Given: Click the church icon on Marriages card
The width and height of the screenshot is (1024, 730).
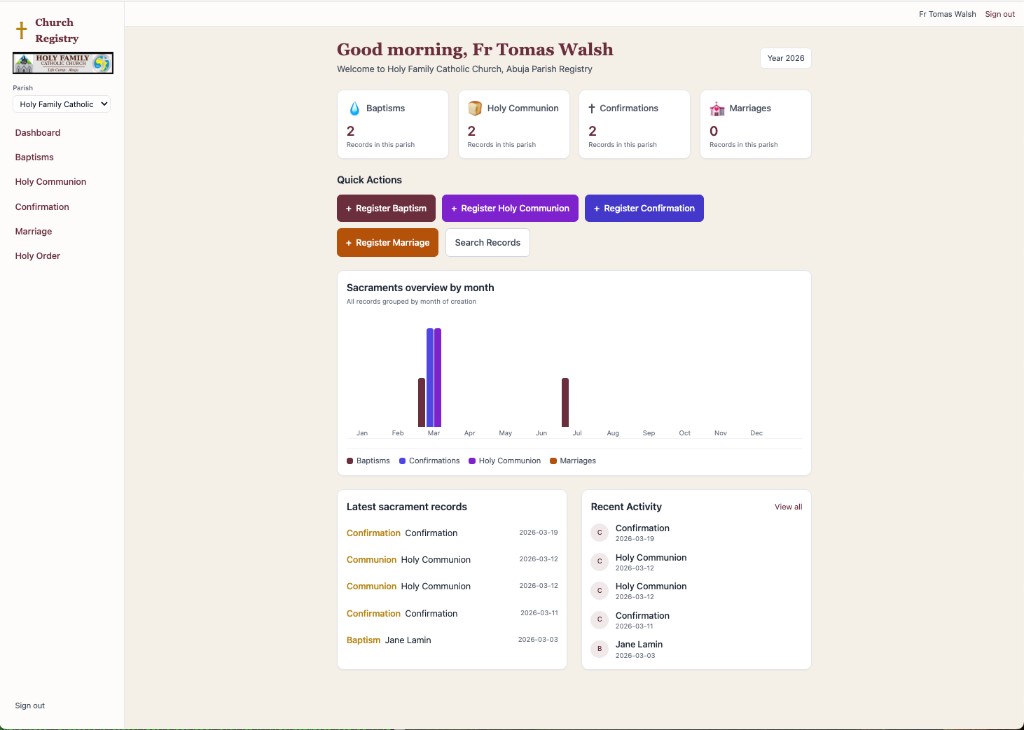Looking at the screenshot, I should (x=718, y=107).
